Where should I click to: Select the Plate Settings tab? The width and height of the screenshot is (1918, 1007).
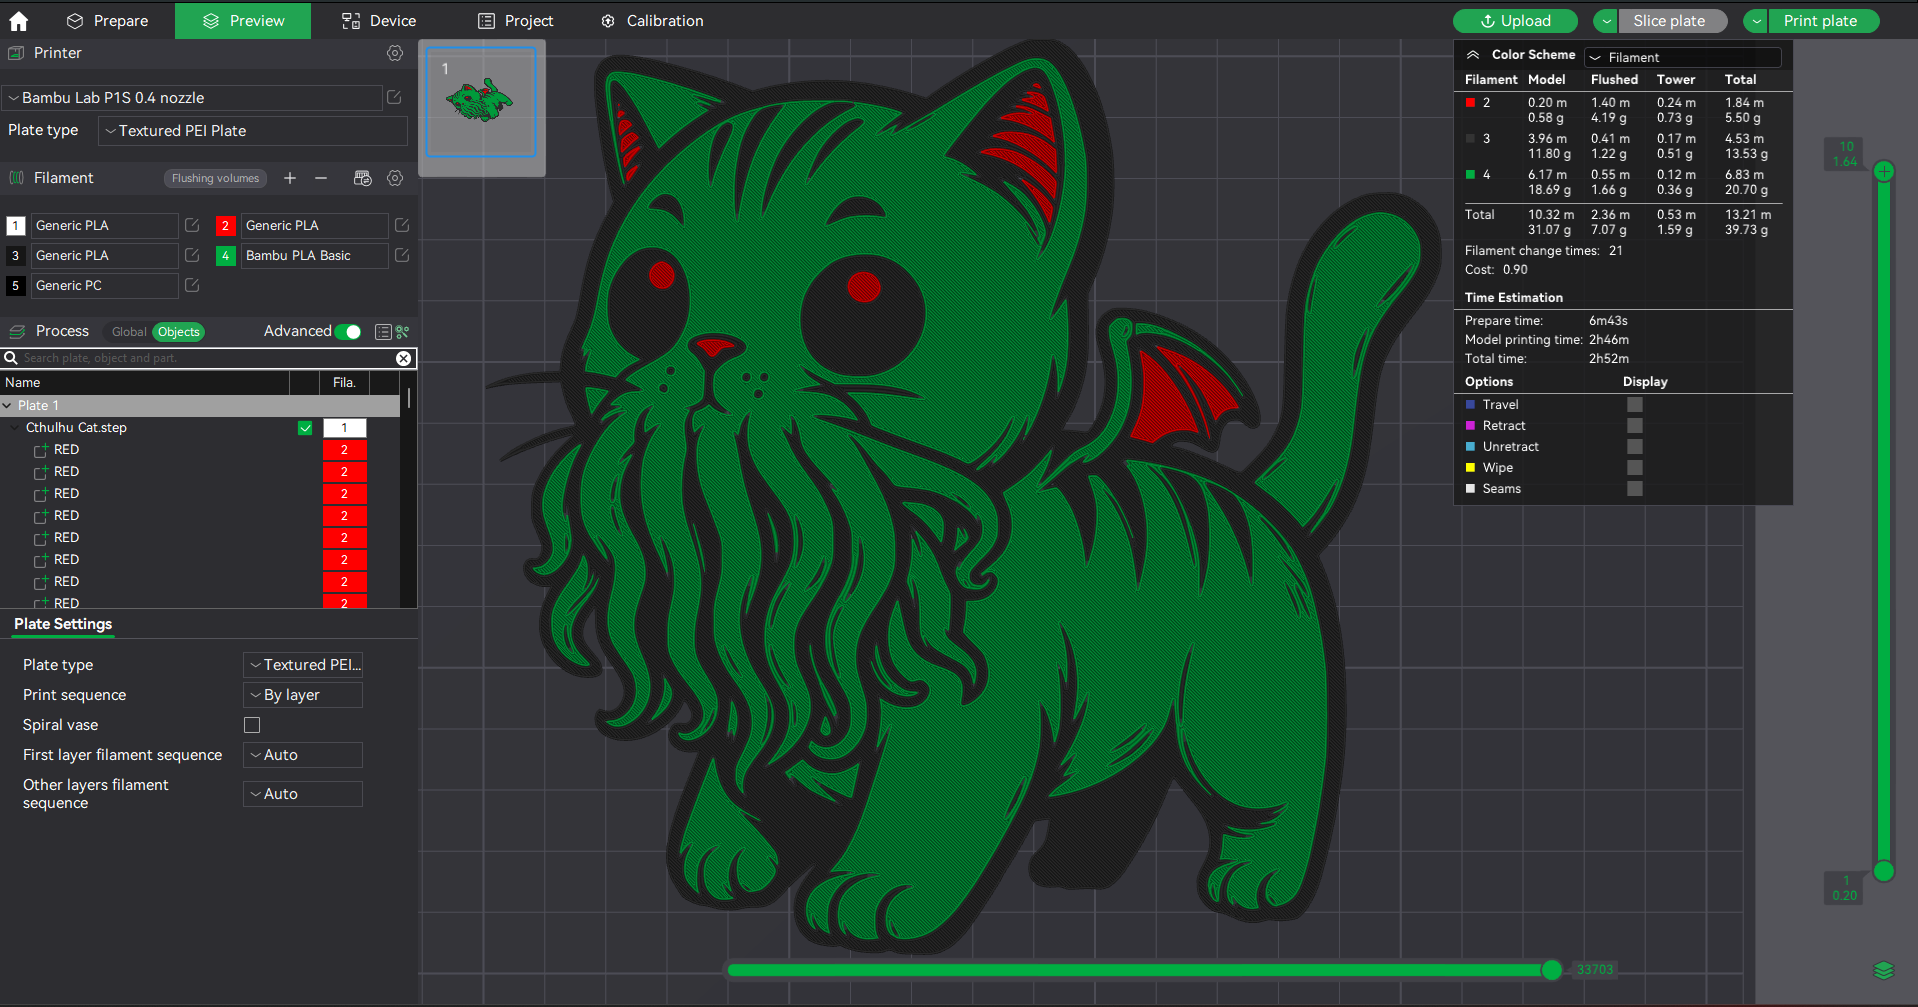tap(63, 624)
